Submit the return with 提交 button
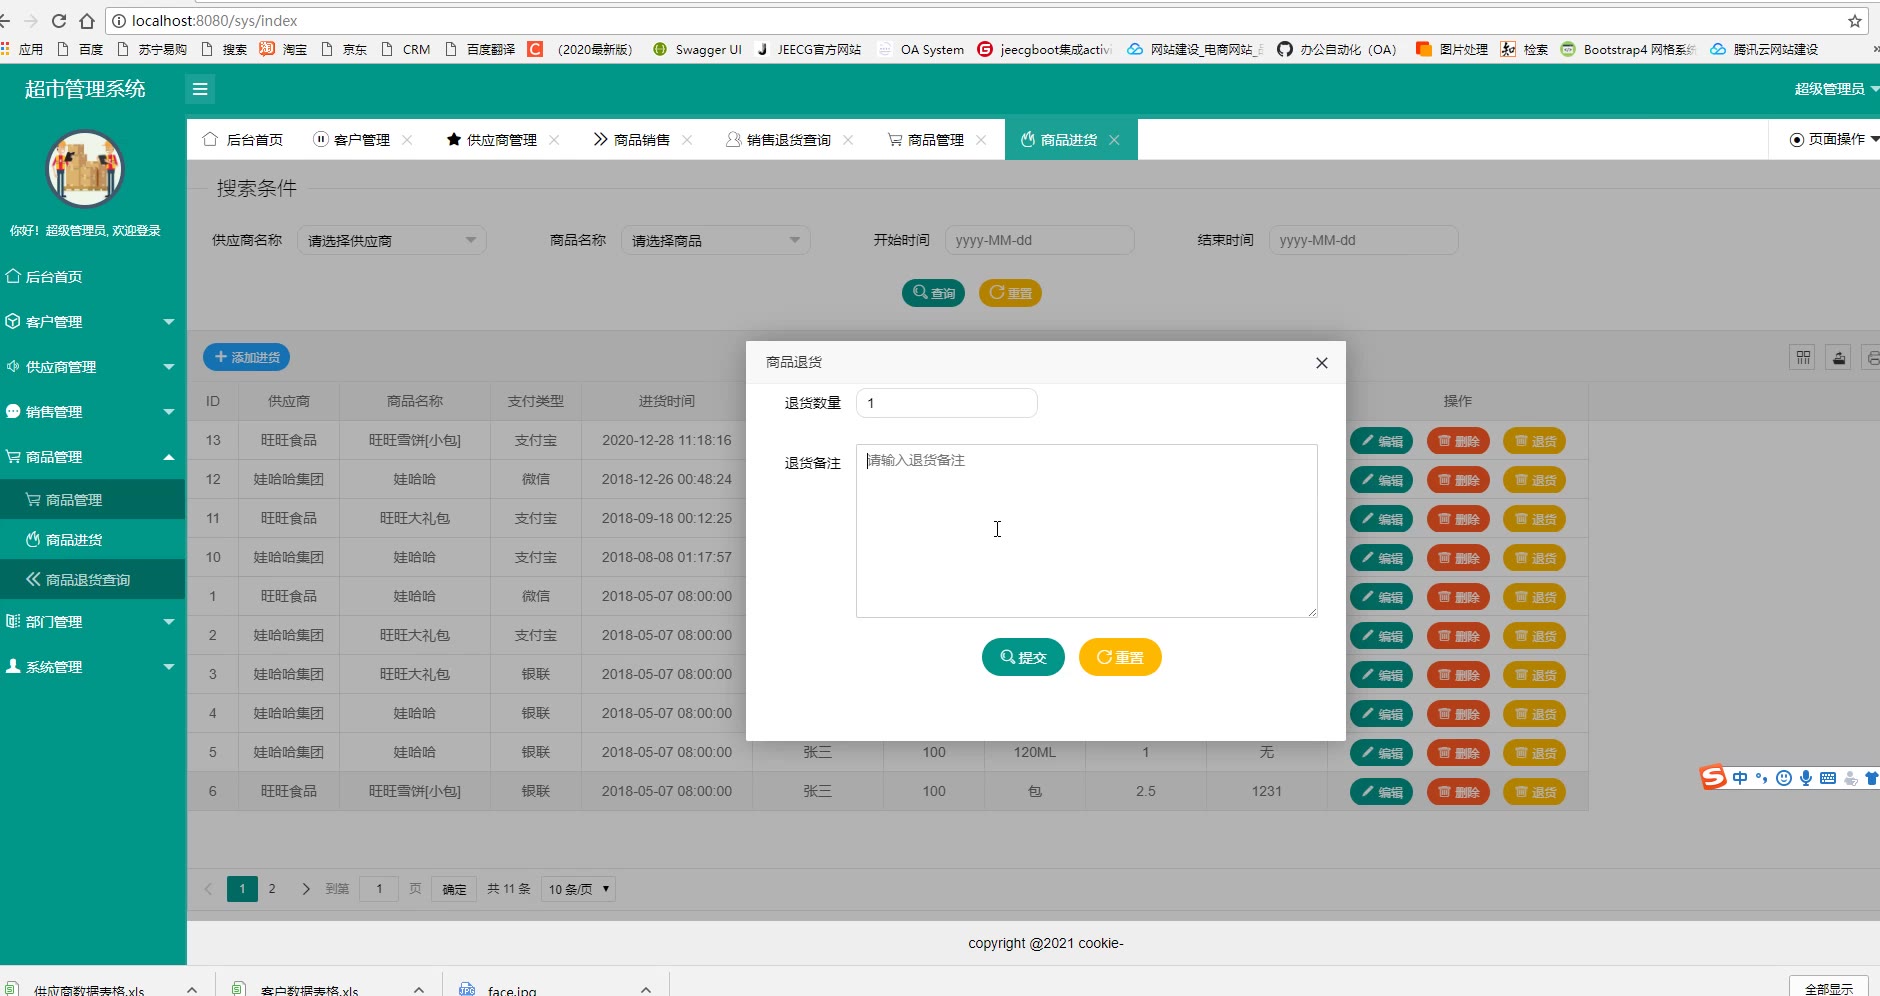Viewport: 1880px width, 996px height. 1022,657
